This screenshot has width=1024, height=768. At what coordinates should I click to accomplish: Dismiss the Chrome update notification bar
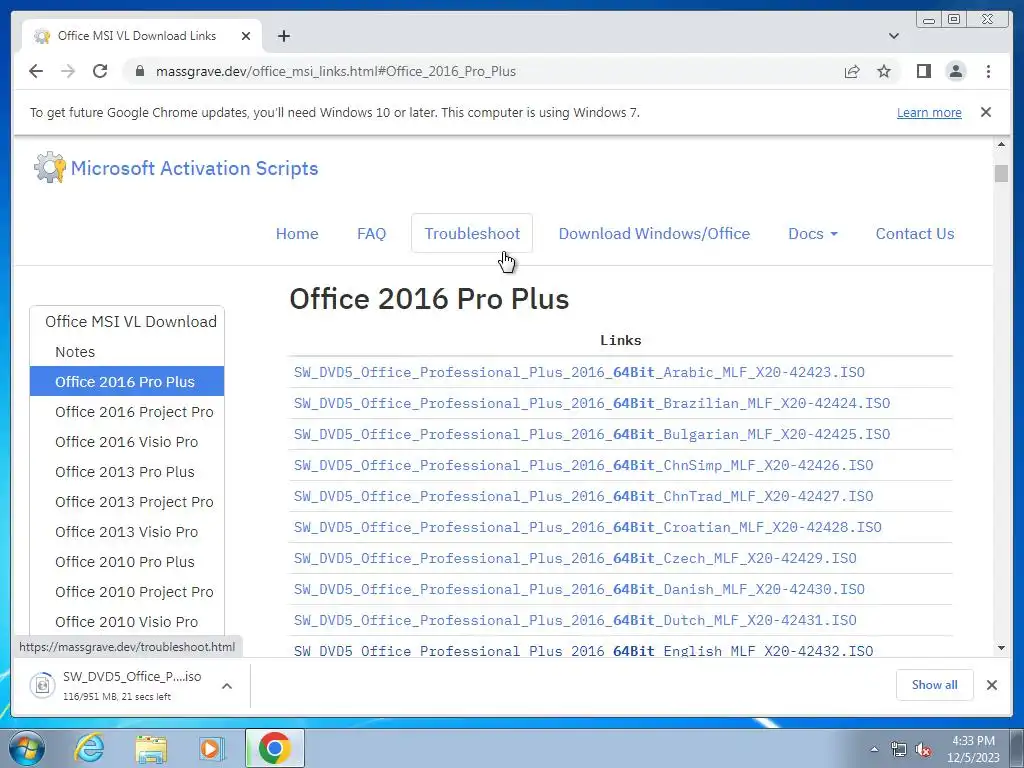pos(986,112)
